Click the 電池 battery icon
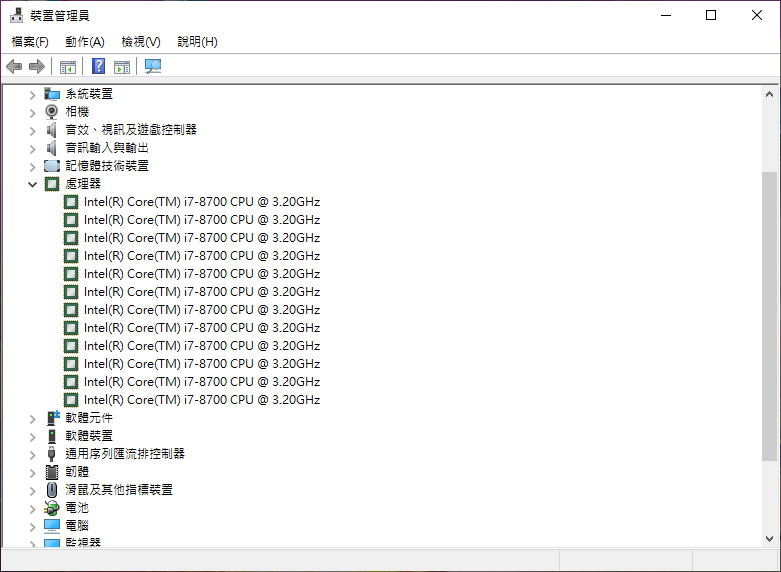This screenshot has width=781, height=572. point(52,508)
